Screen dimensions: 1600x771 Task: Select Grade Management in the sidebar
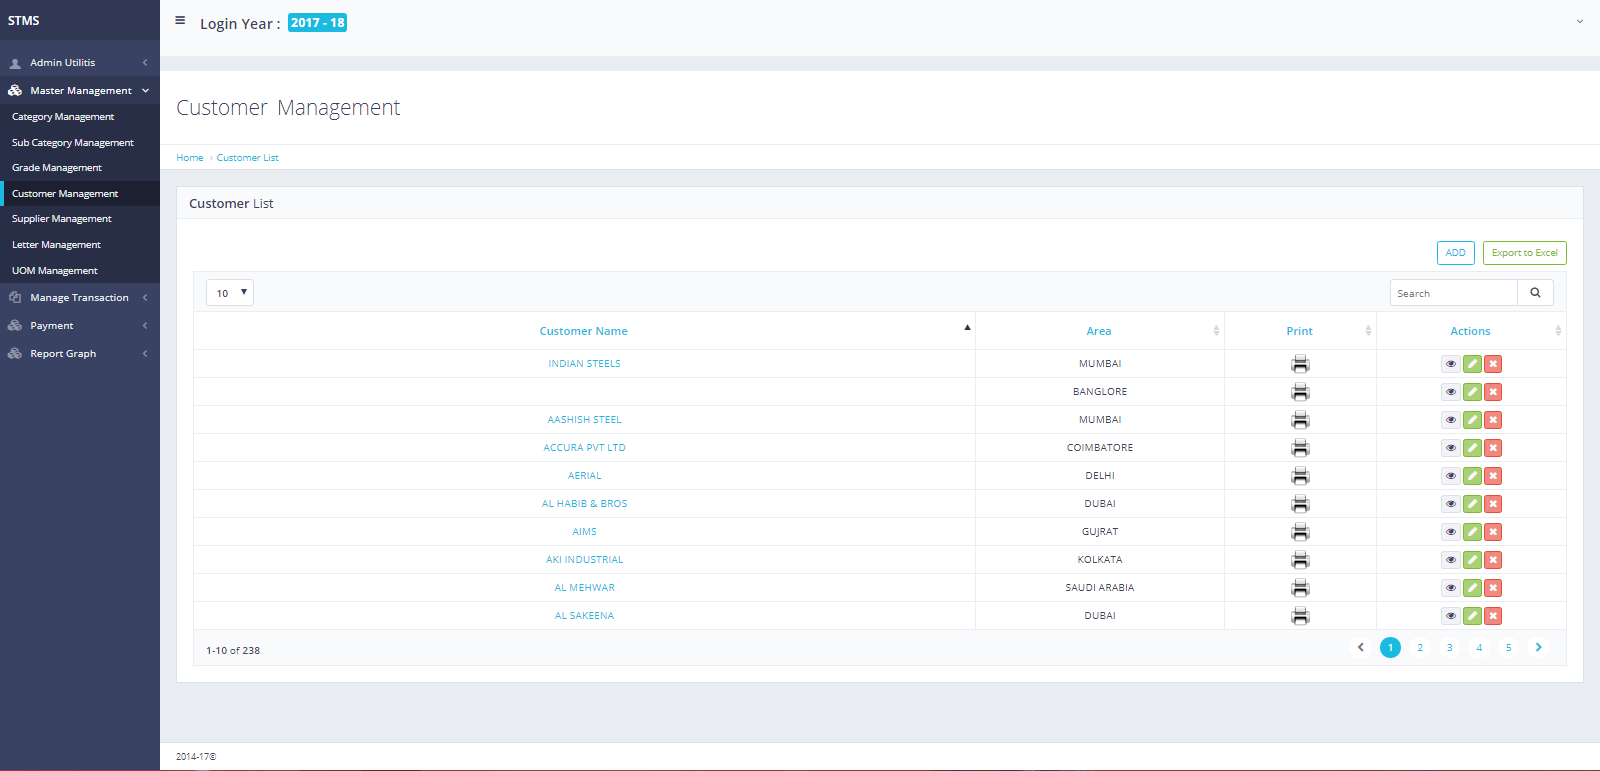pos(57,168)
